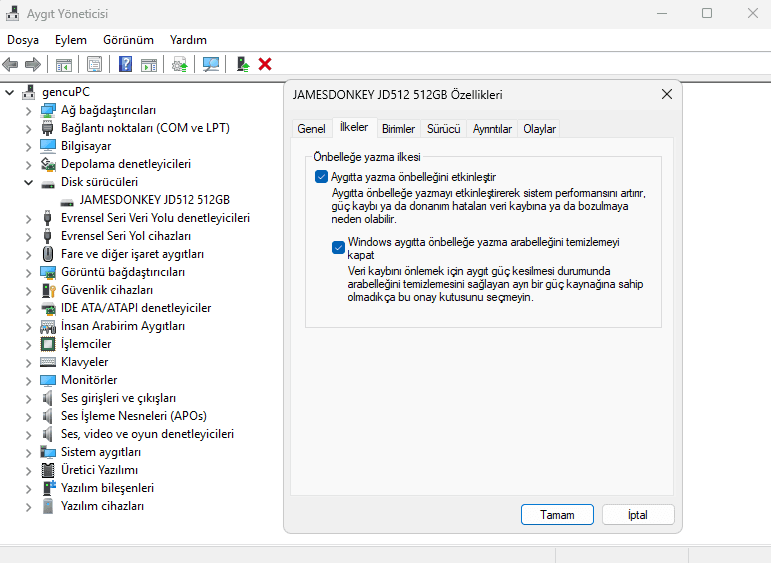Maximize the Aygıt Yöneticisi window
This screenshot has height=563, width=771.
pos(707,13)
